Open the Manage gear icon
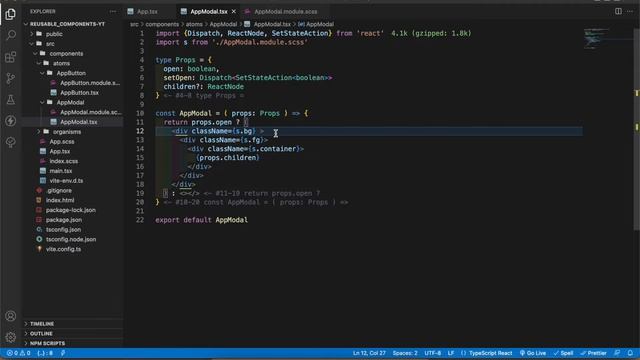640x360 pixels. pos(11,337)
